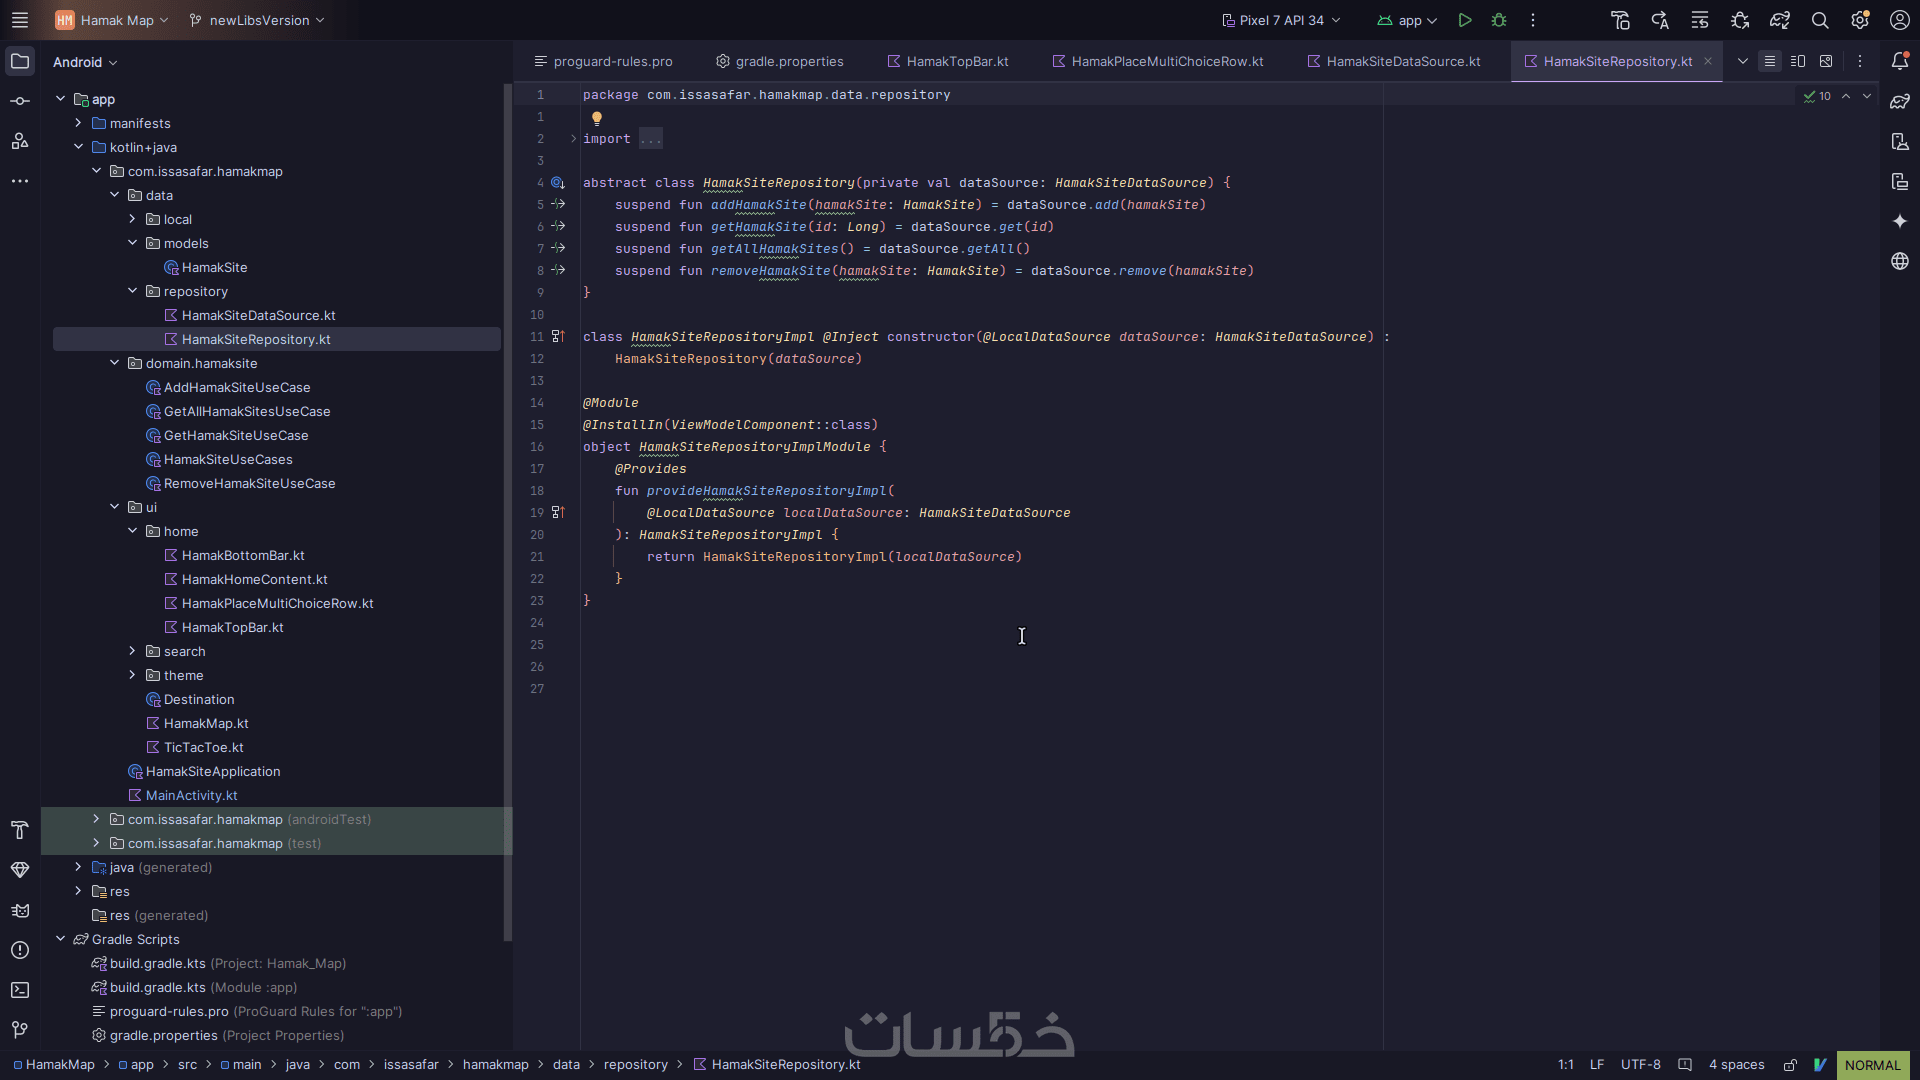Click the Search Everywhere magnifier icon
This screenshot has width=1920, height=1080.
pyautogui.click(x=1820, y=20)
